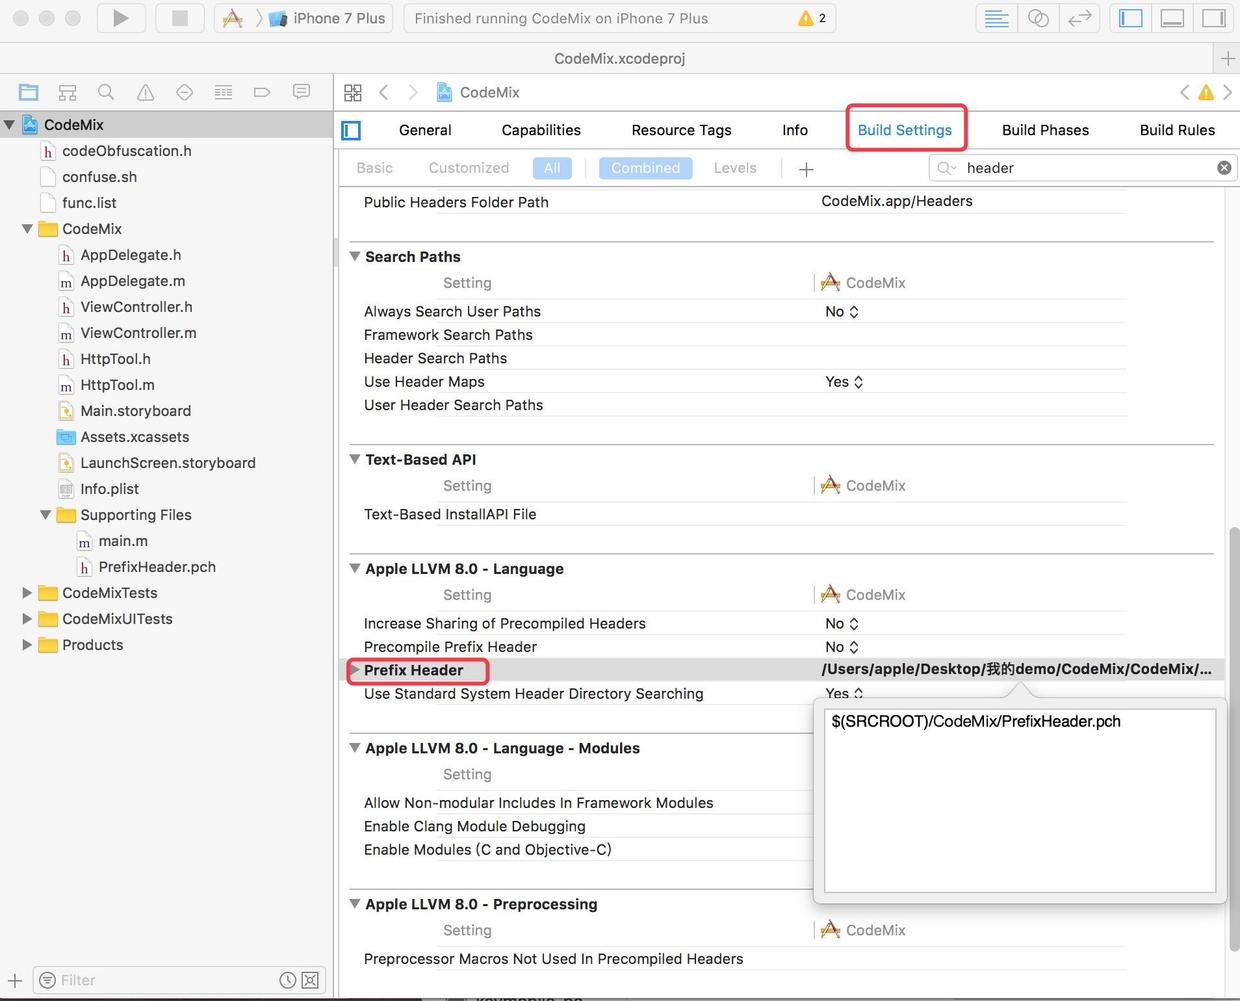
Task: Click the header search field
Action: 1083,168
